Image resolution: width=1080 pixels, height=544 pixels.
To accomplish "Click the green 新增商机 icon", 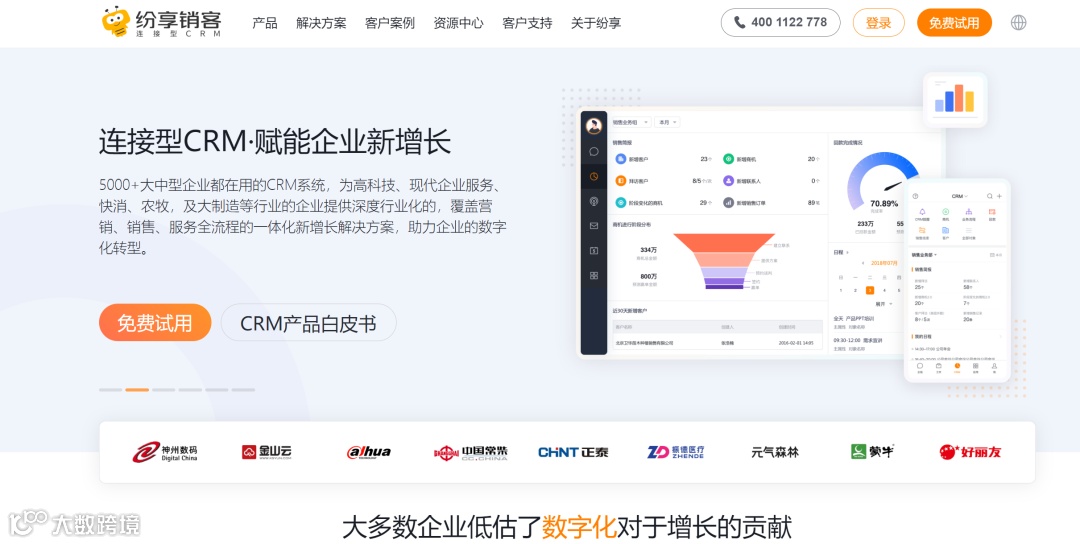I will click(728, 159).
